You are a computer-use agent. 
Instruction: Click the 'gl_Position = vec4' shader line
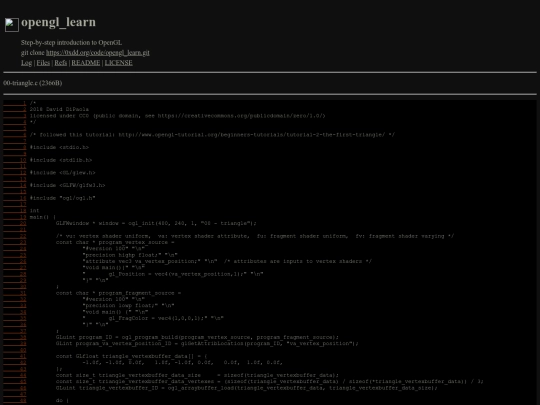[x=173, y=274]
